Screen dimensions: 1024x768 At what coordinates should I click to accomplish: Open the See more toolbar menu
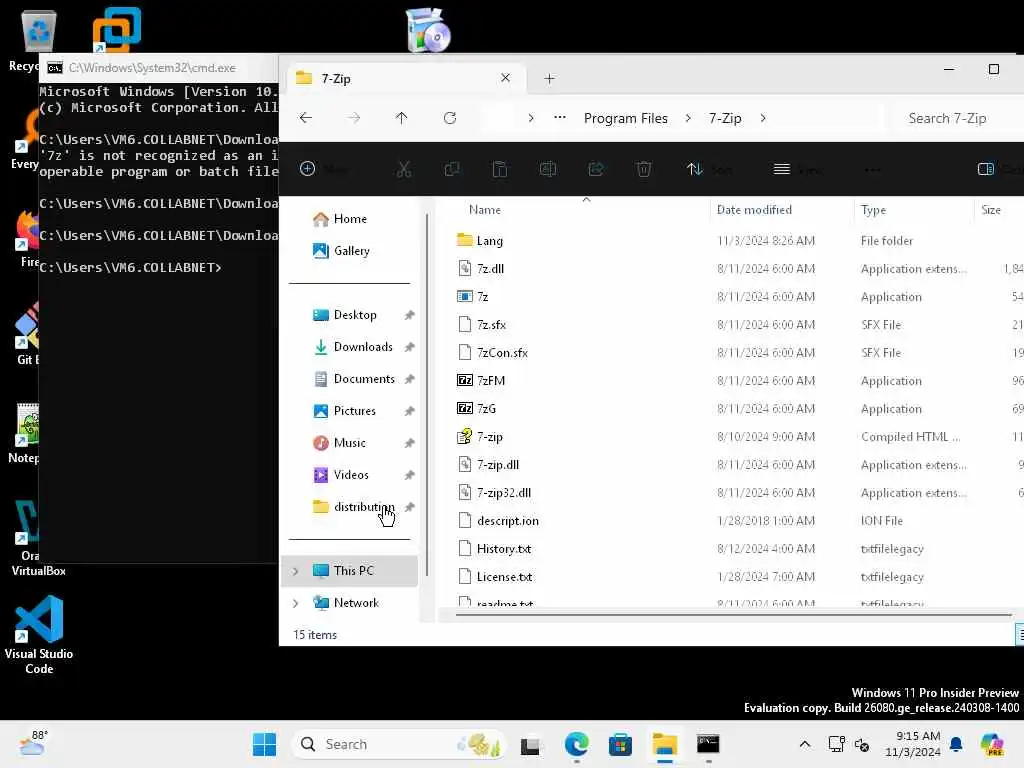click(x=872, y=169)
